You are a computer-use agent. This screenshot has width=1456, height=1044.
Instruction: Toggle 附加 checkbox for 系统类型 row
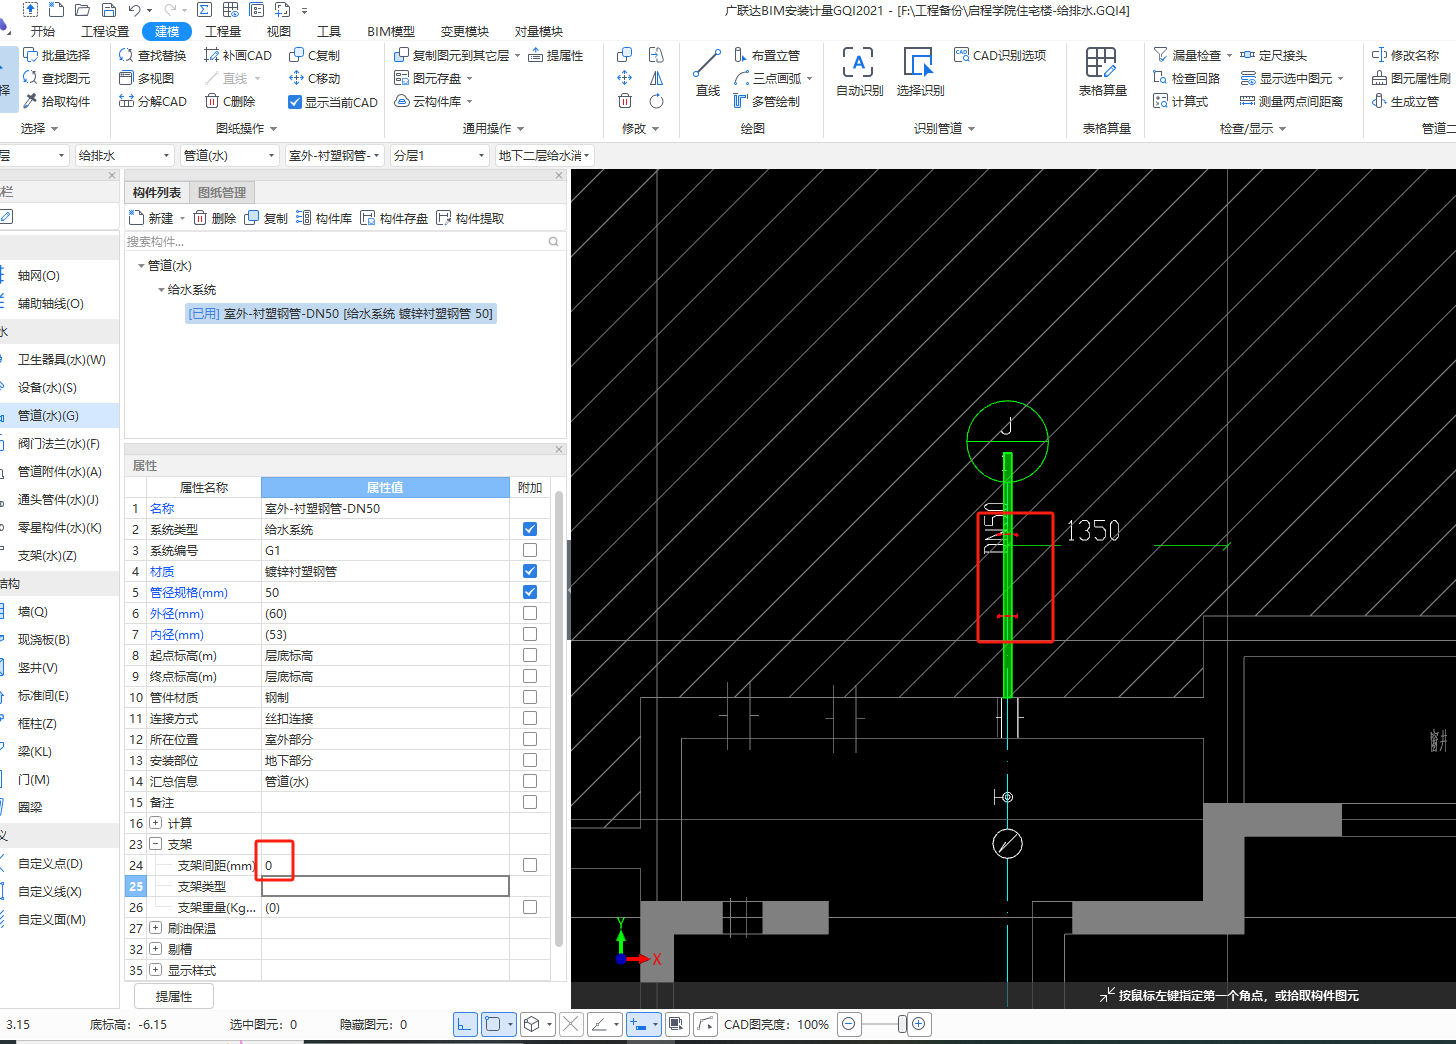click(530, 529)
